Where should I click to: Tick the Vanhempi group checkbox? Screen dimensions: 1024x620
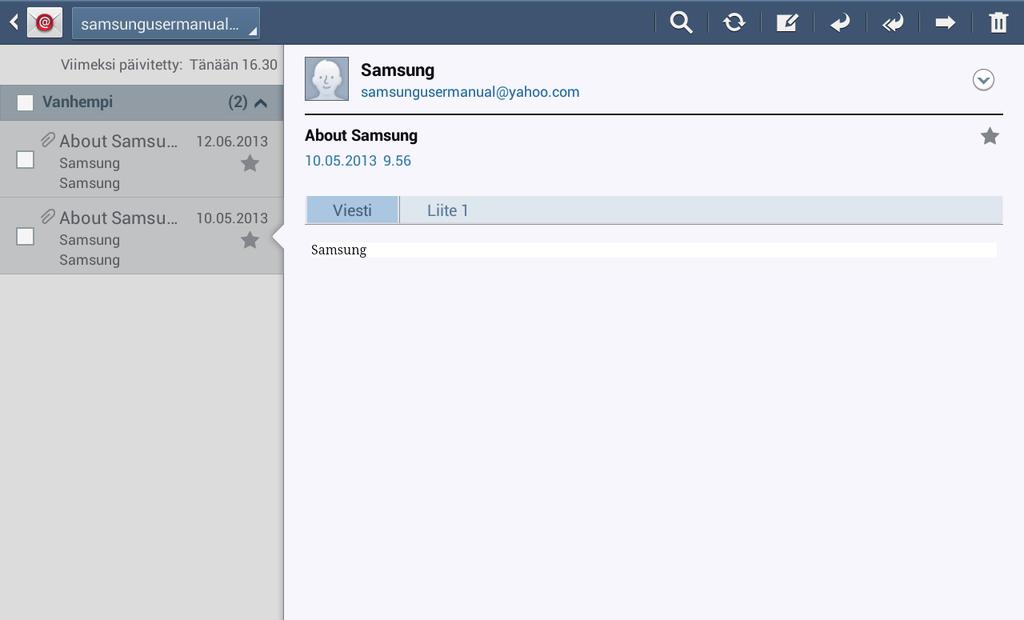click(x=25, y=103)
